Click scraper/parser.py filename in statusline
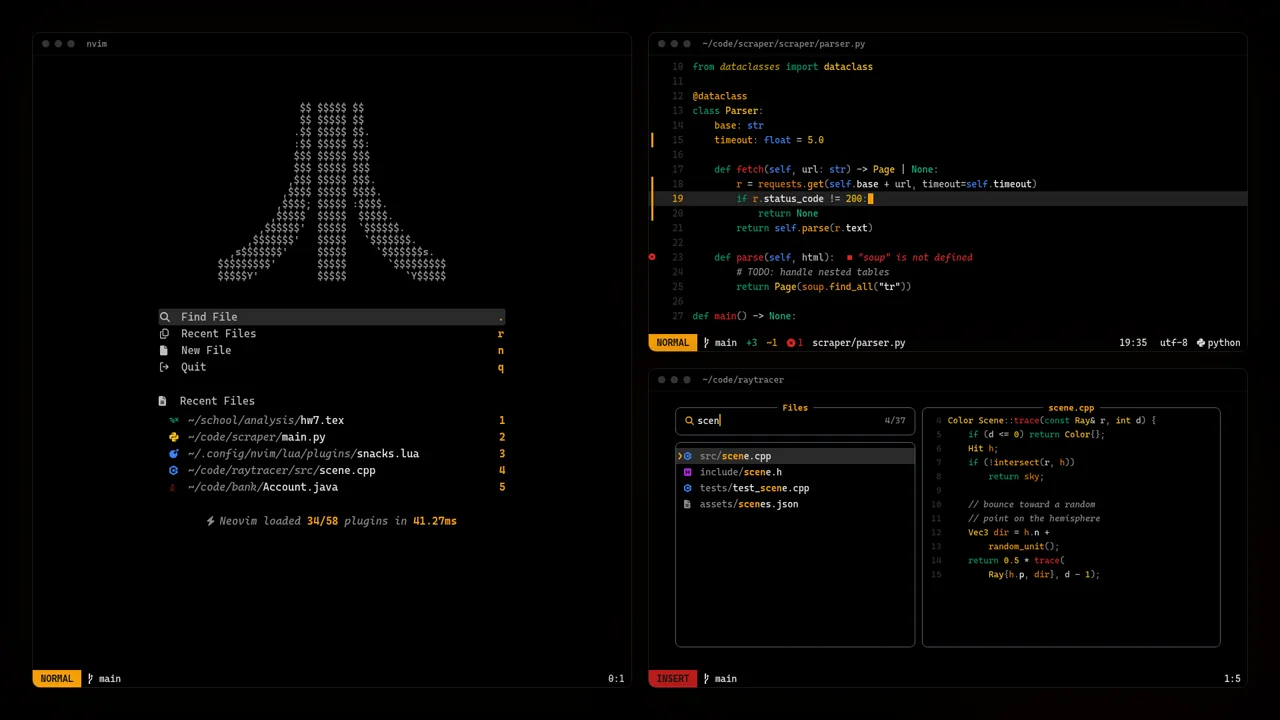This screenshot has height=720, width=1280. point(859,343)
